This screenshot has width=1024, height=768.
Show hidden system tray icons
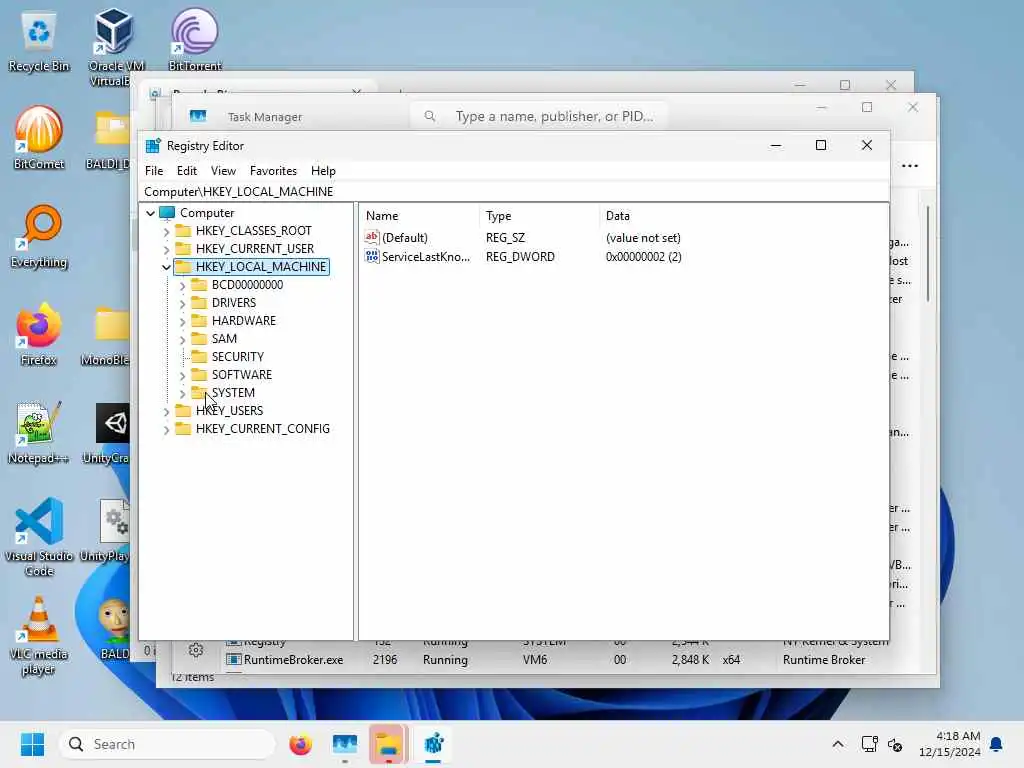click(x=838, y=744)
